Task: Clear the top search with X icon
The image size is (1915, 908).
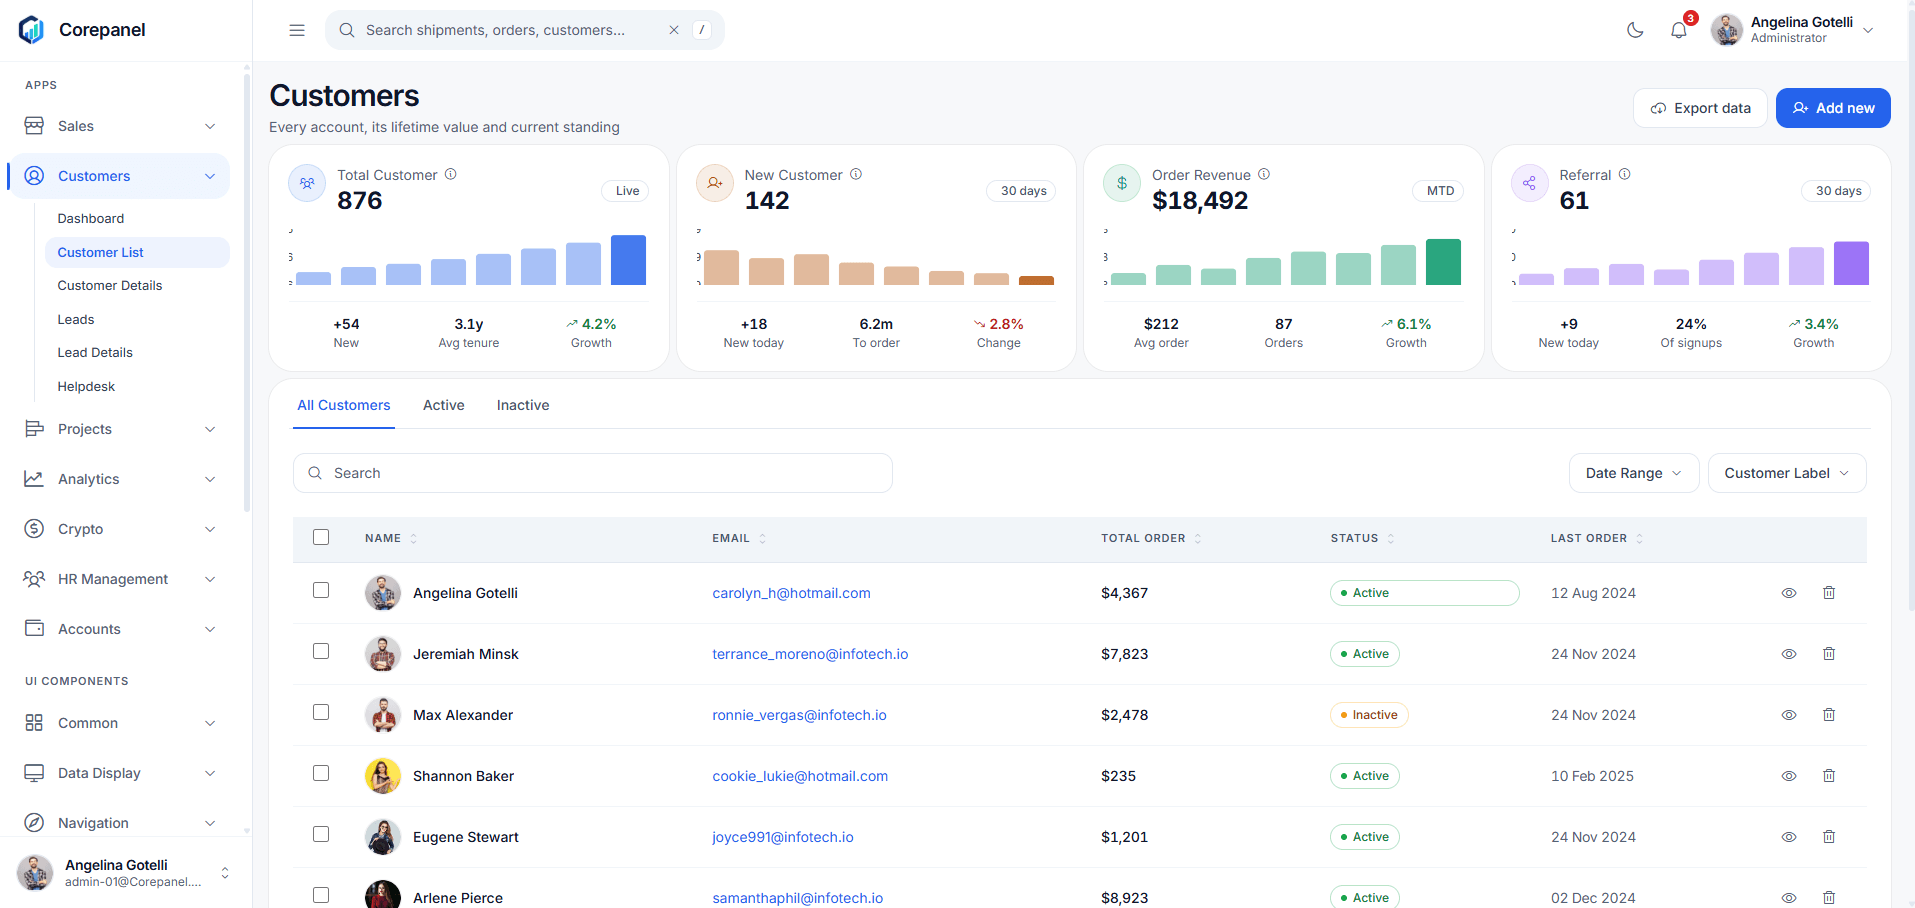Action: point(674,30)
